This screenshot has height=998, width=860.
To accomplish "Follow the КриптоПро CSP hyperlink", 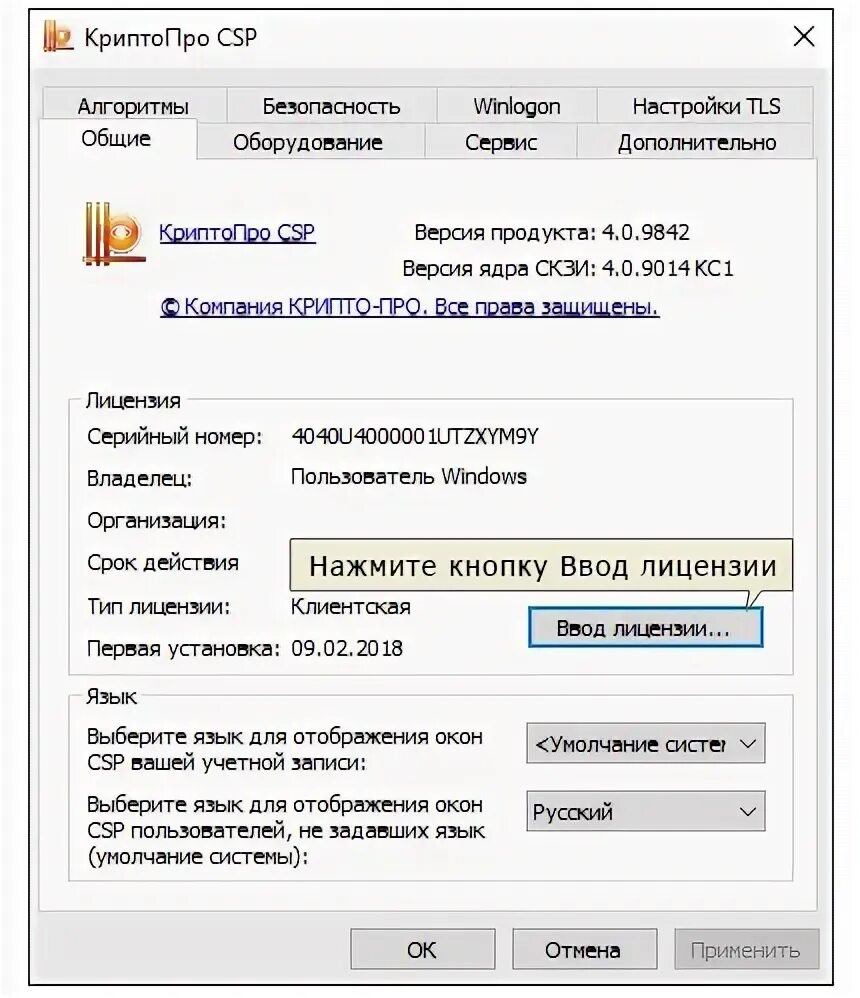I will pos(237,233).
